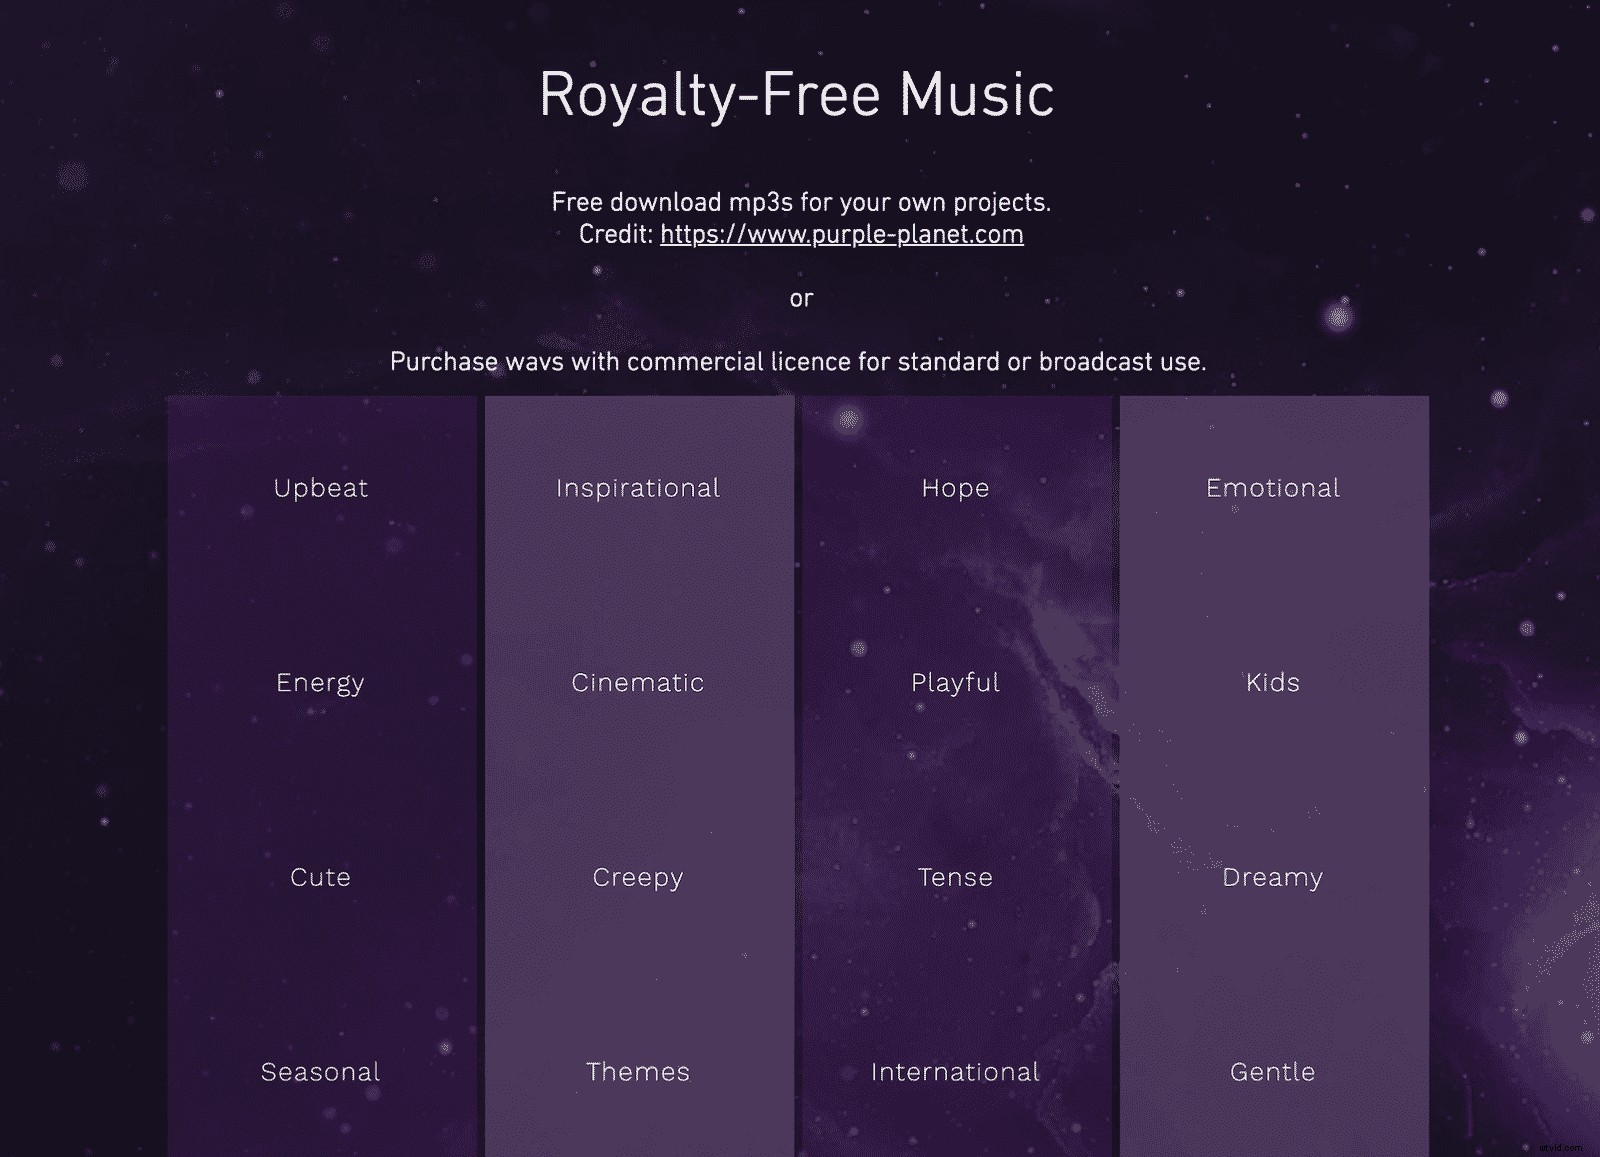The width and height of the screenshot is (1600, 1157).
Task: Open the Kids music category
Action: click(1272, 683)
